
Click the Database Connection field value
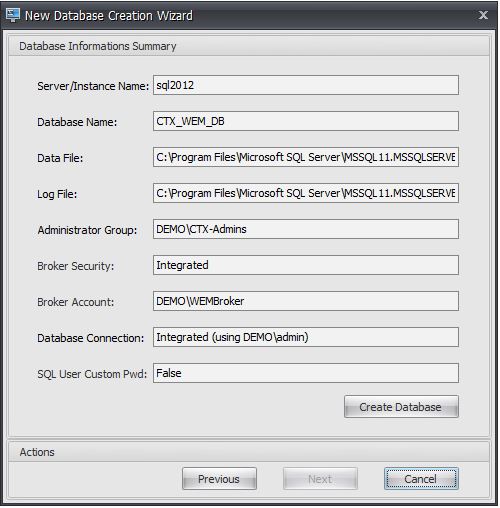click(x=306, y=337)
